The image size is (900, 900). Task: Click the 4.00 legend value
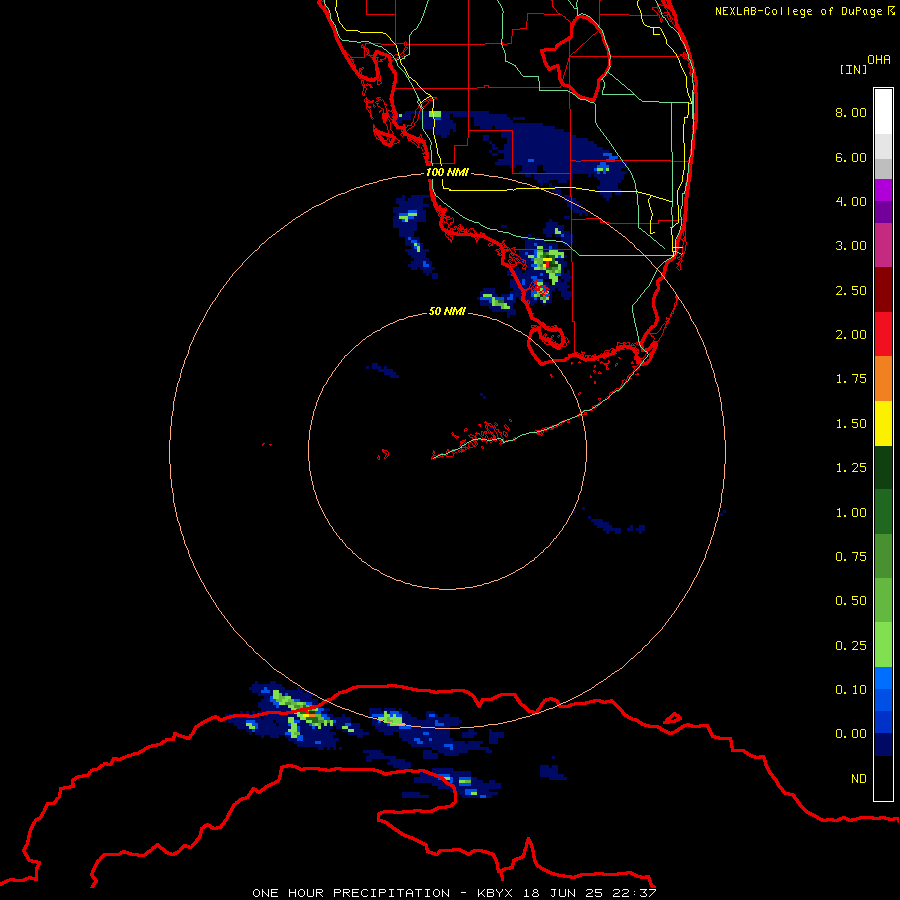pos(851,201)
